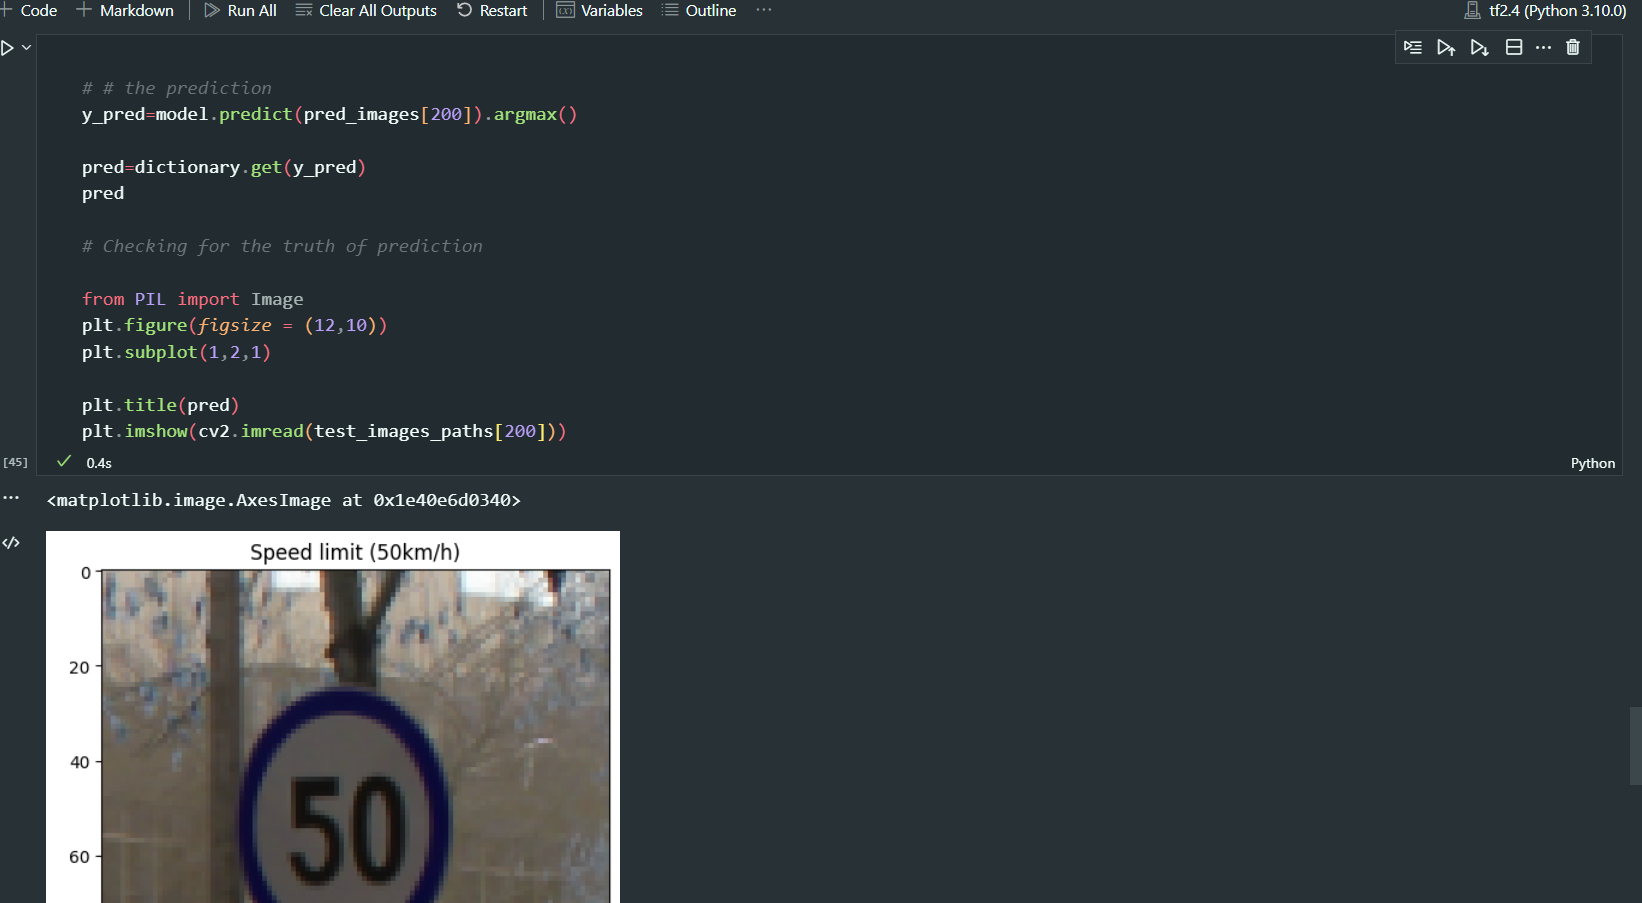Add a new Markdown cell
This screenshot has width=1642, height=903.
pos(125,10)
